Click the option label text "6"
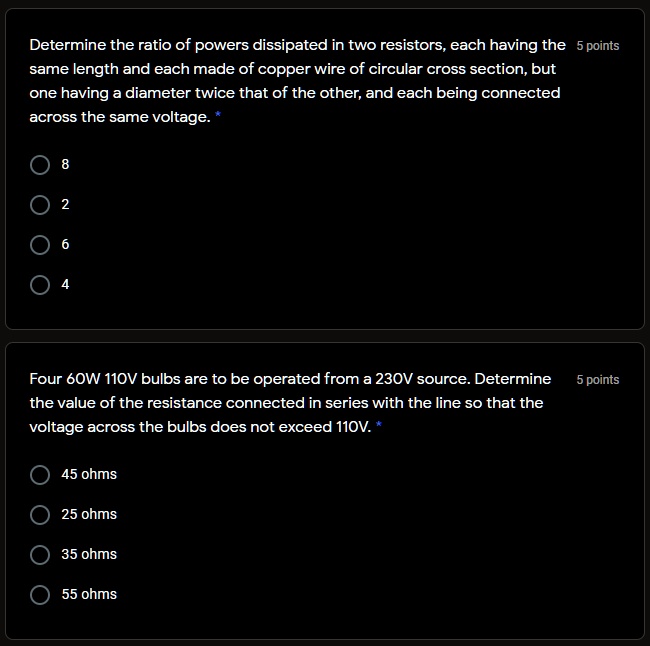Viewport: 650px width, 646px height. click(66, 244)
